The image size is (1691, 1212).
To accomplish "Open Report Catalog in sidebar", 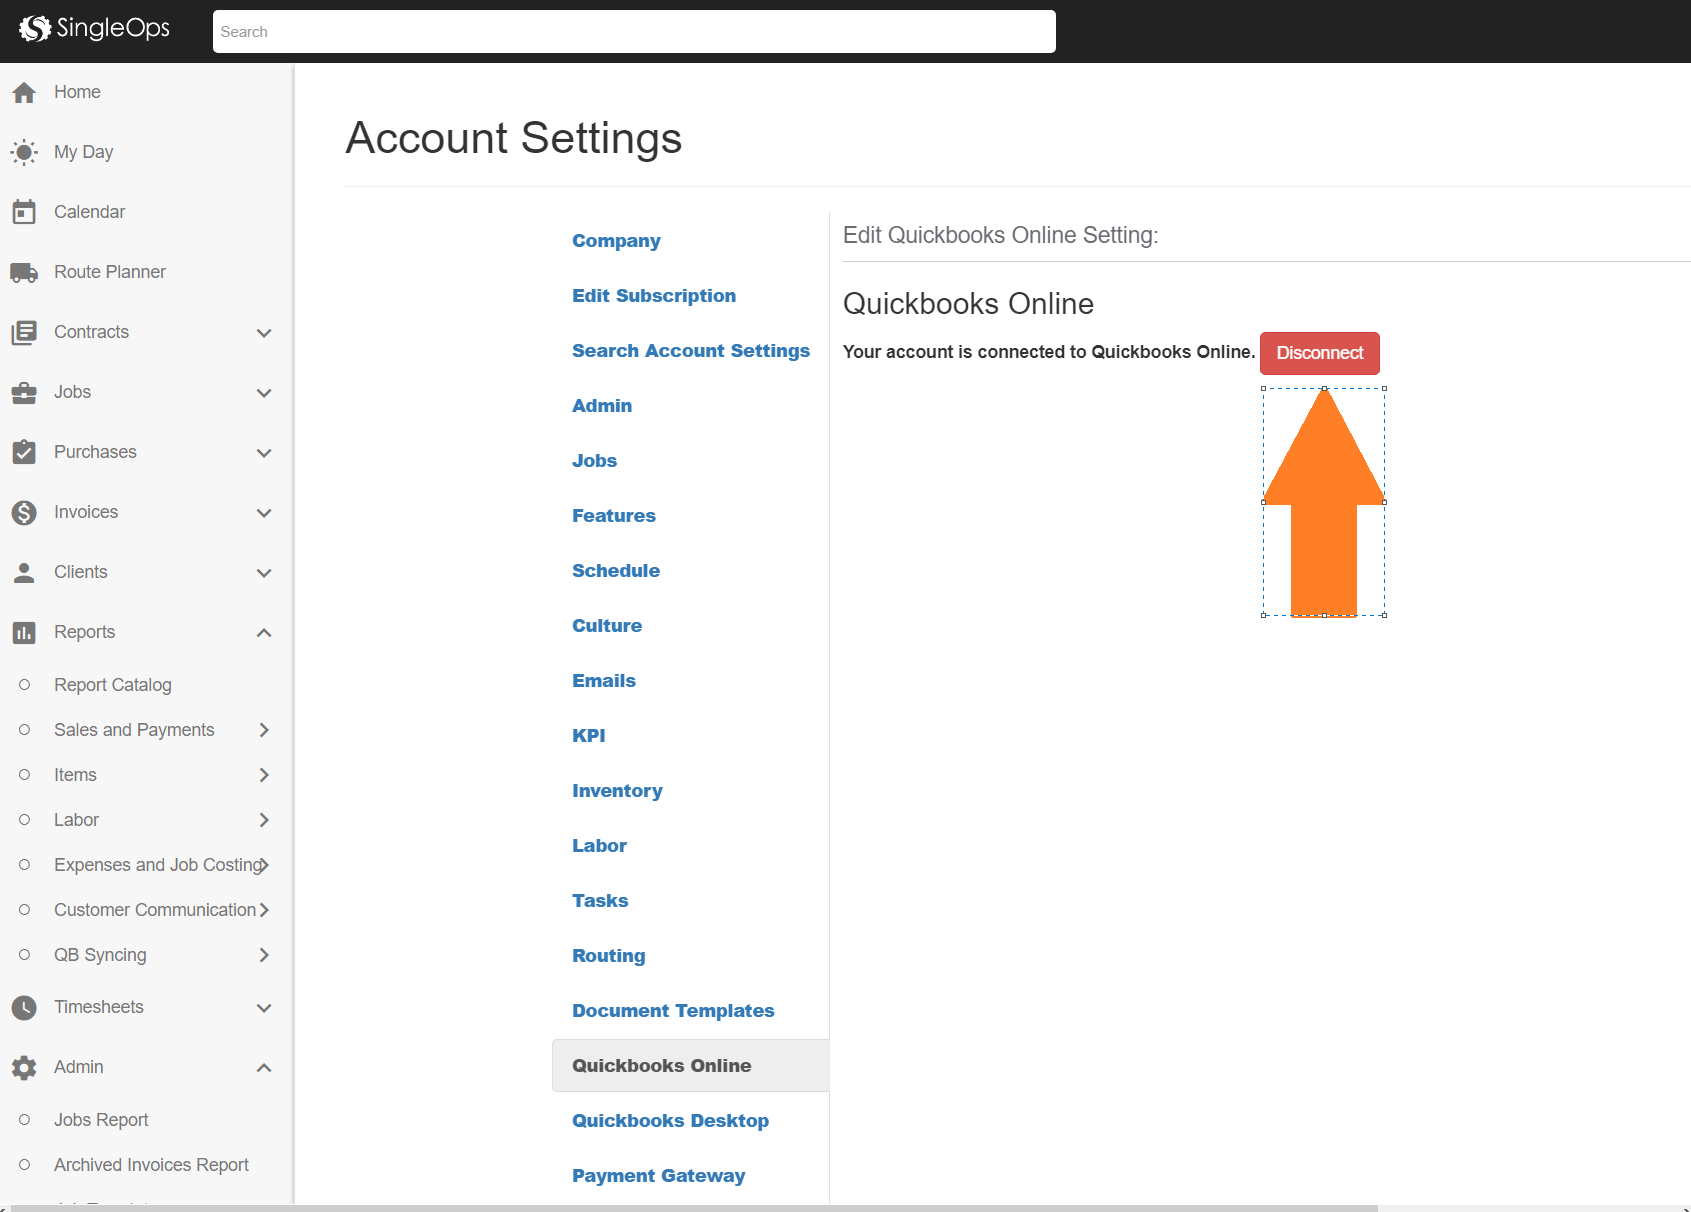I will (x=113, y=685).
